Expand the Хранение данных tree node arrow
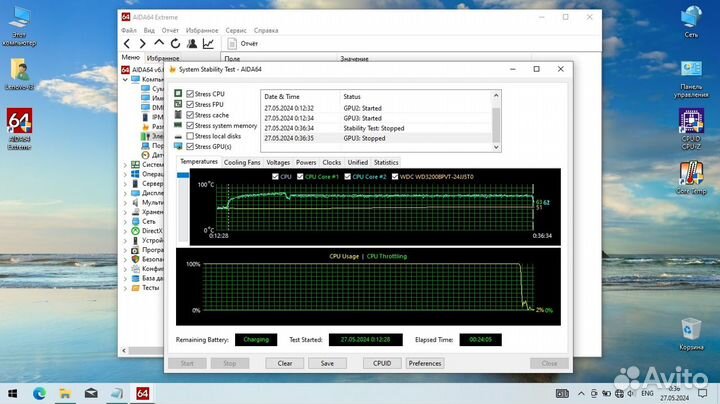 point(125,212)
